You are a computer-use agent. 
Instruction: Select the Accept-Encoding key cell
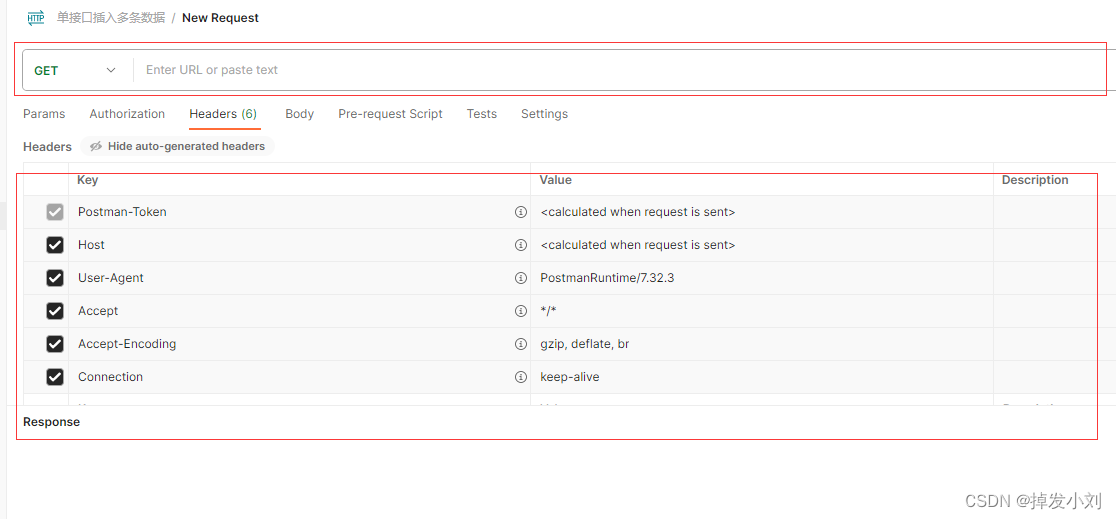point(299,344)
